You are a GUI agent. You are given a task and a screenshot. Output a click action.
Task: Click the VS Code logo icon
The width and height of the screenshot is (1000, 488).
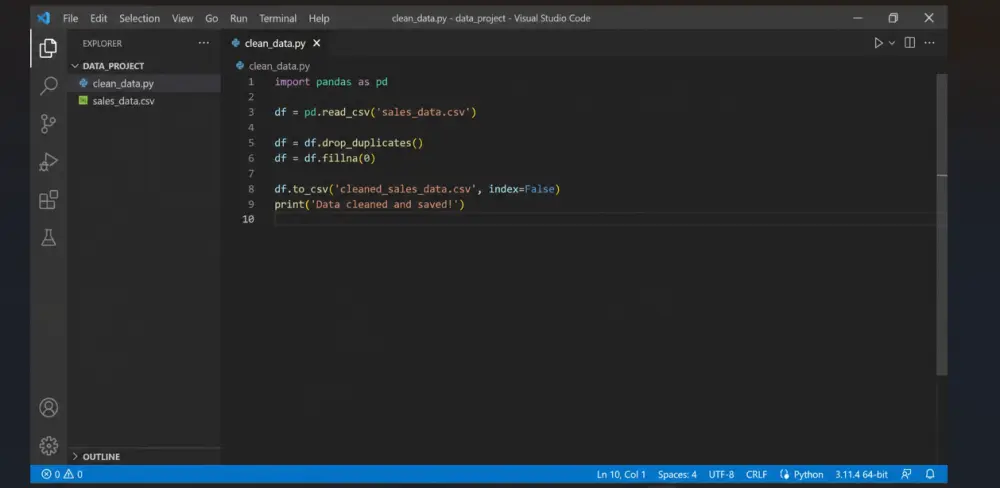[x=43, y=18]
